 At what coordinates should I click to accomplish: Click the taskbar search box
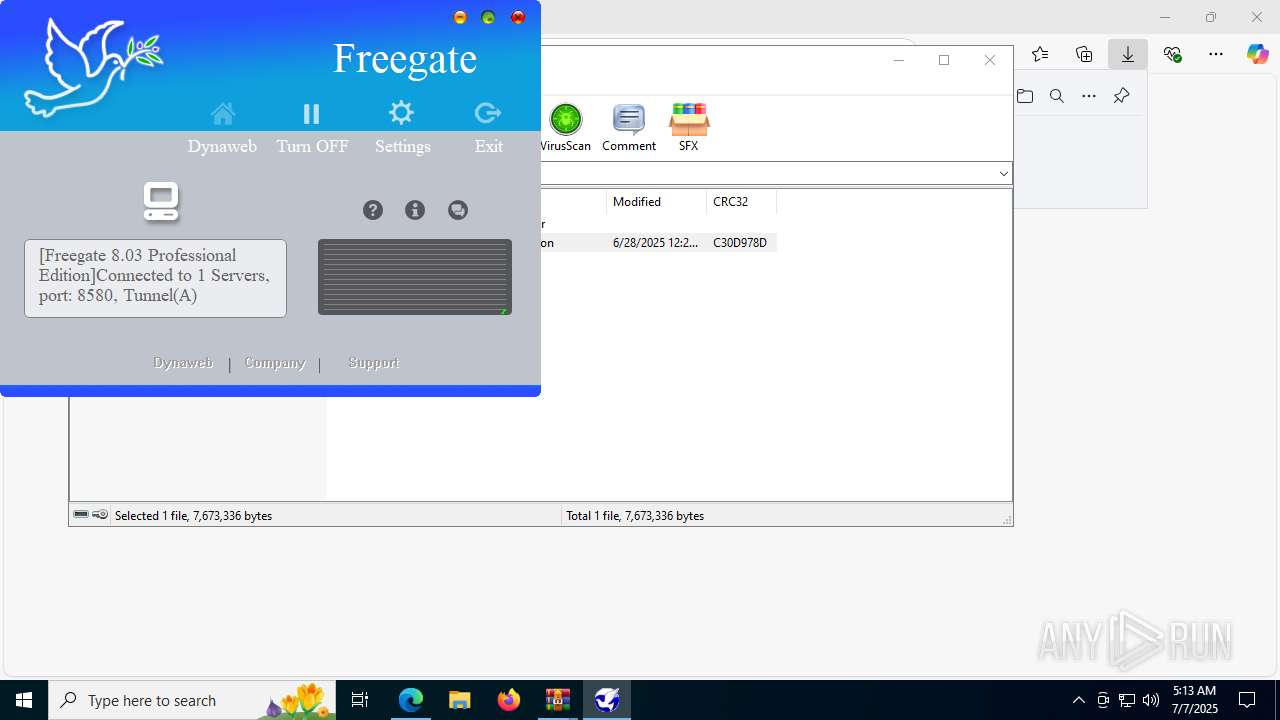(192, 700)
